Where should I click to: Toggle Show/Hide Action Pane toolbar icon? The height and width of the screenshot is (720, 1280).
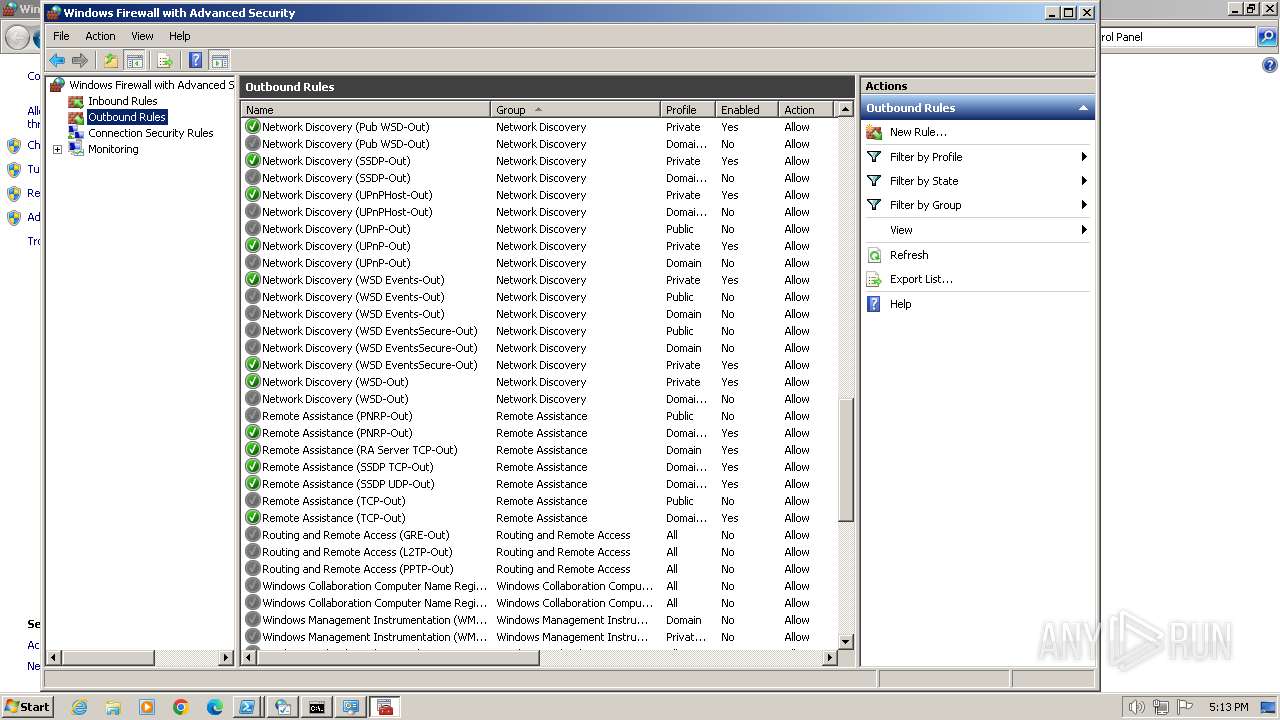(220, 60)
